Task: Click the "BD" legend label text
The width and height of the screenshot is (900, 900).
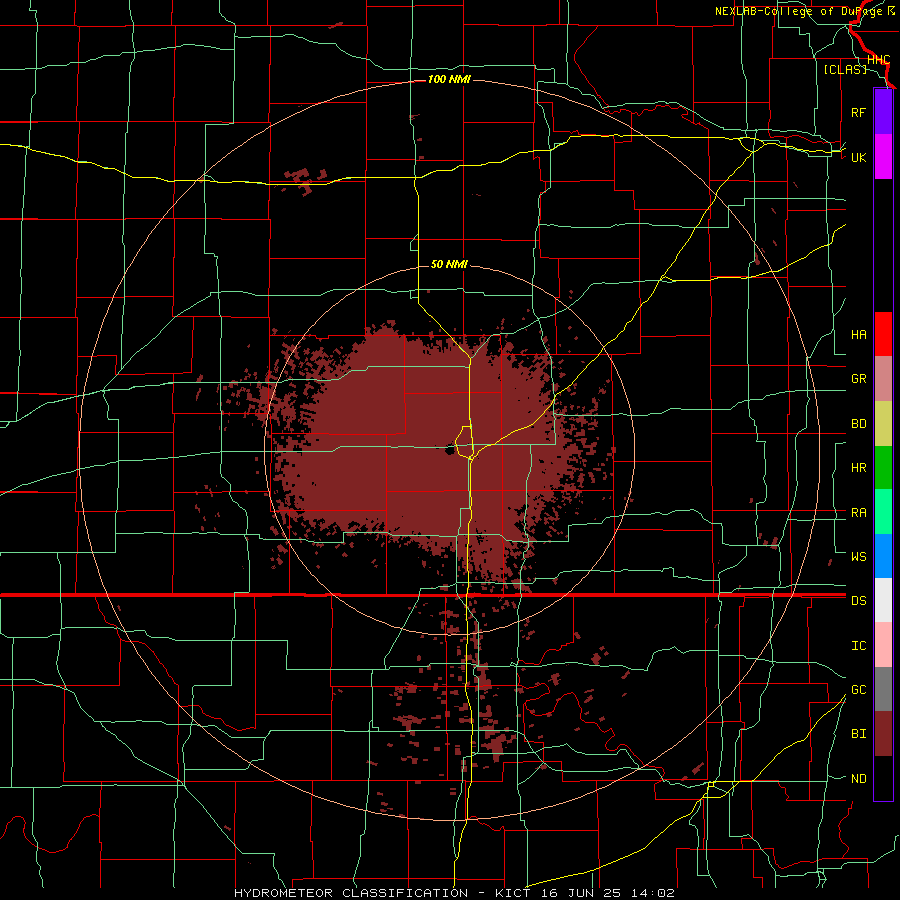Action: point(858,424)
